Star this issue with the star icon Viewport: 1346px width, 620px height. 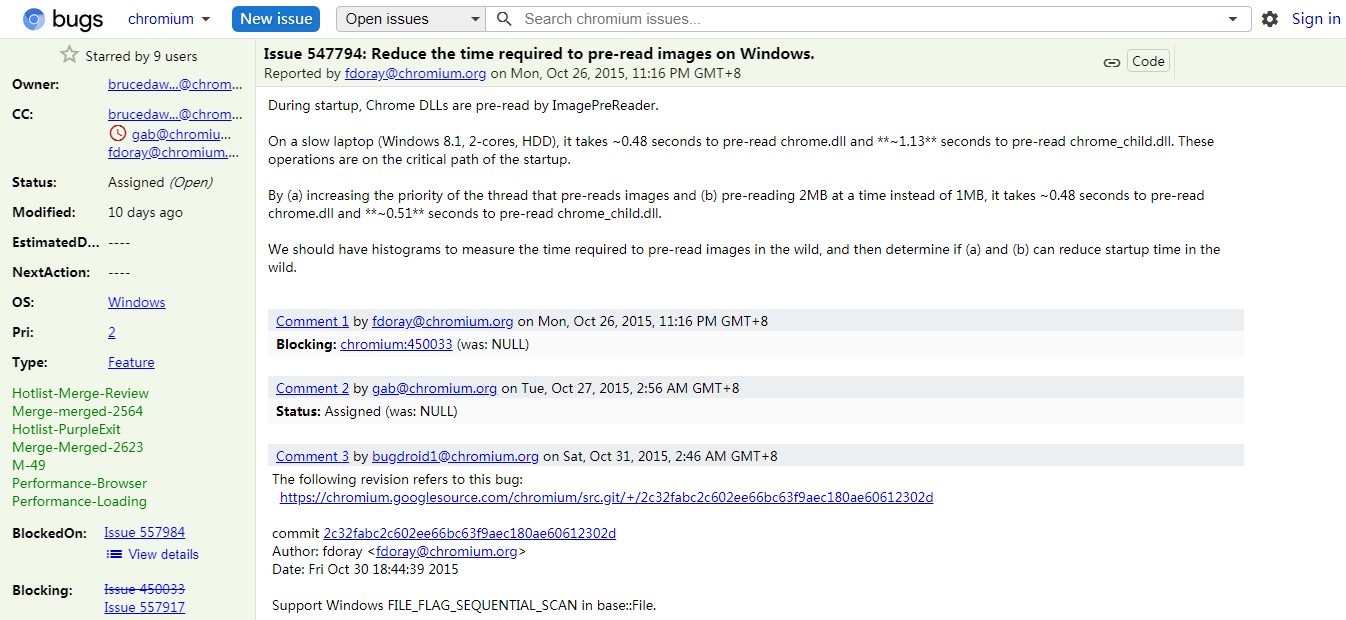coord(69,55)
